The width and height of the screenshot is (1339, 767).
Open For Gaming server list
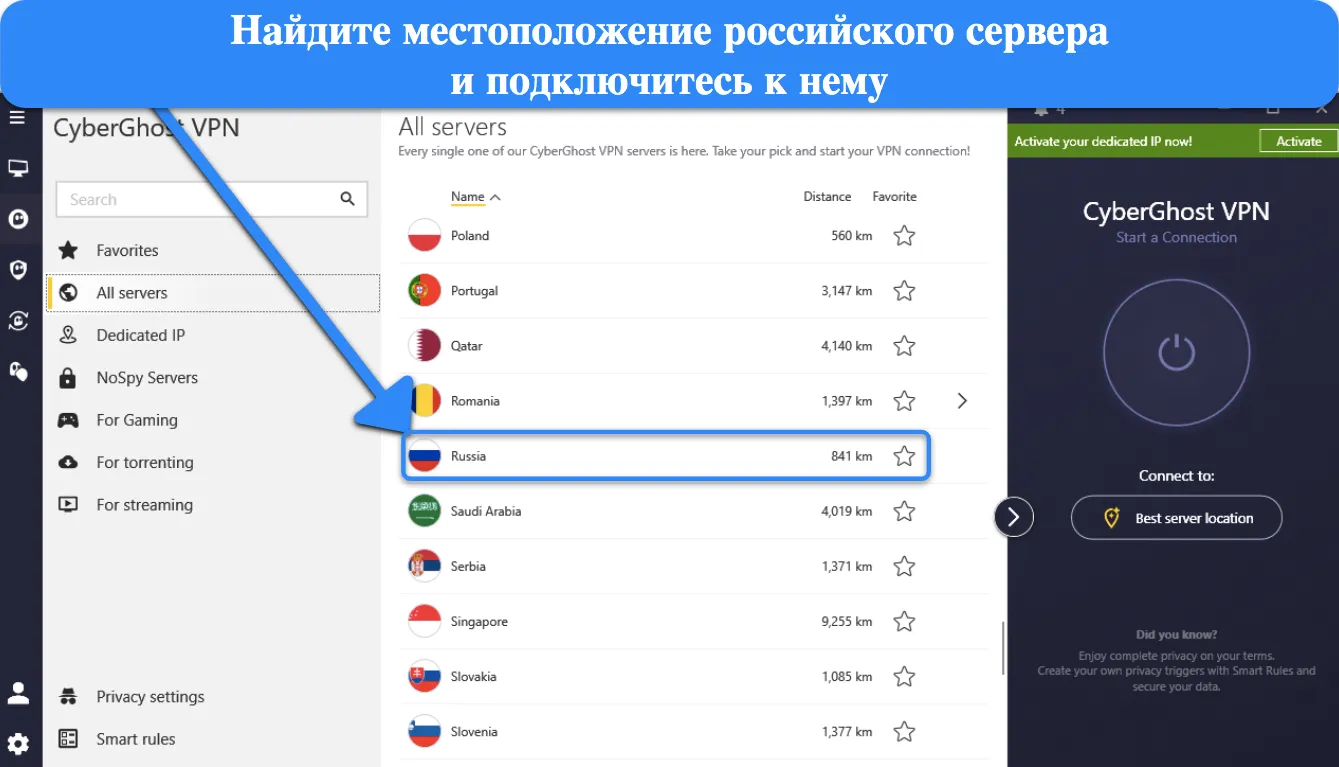(213, 420)
